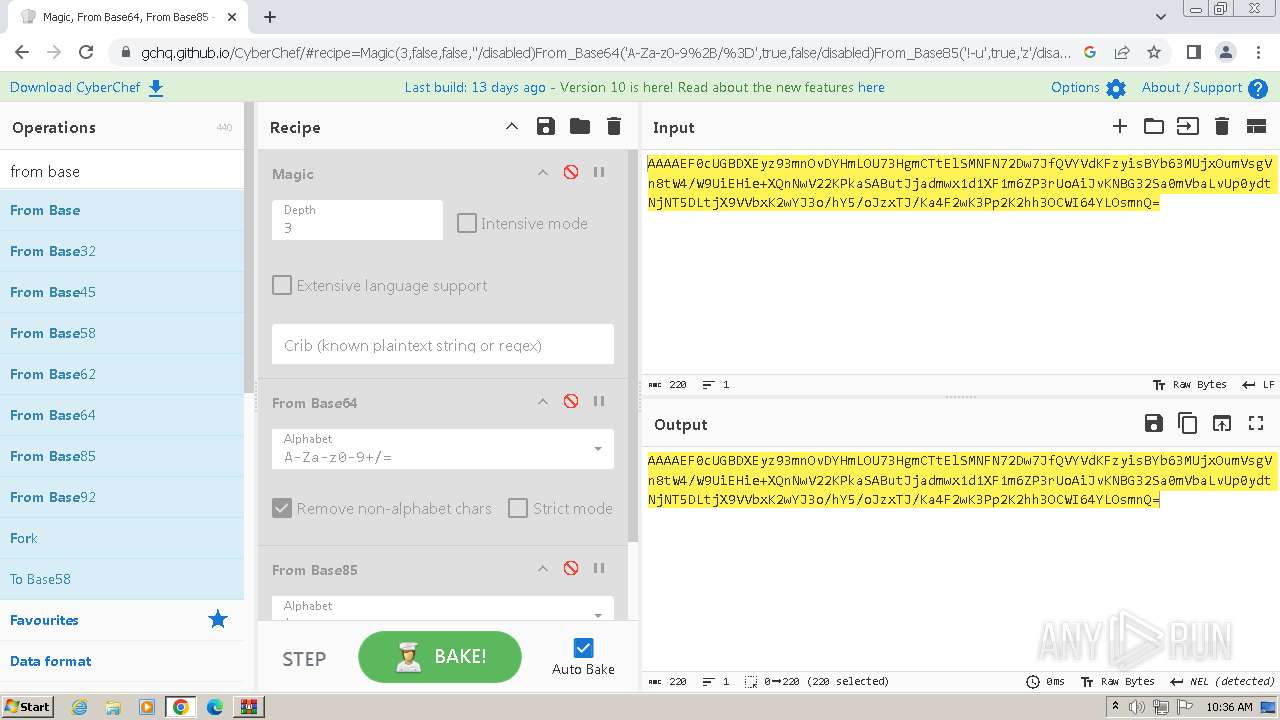This screenshot has height=720, width=1280.
Task: Select From Base85 in operations list
Action: click(x=122, y=456)
